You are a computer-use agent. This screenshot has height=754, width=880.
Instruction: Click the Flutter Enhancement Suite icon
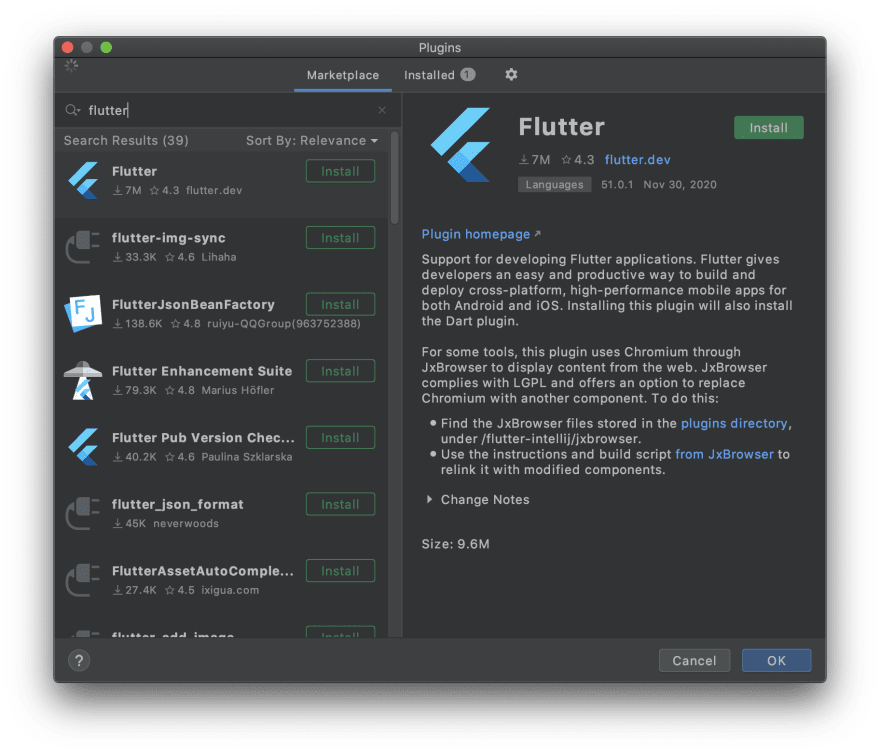tap(83, 380)
